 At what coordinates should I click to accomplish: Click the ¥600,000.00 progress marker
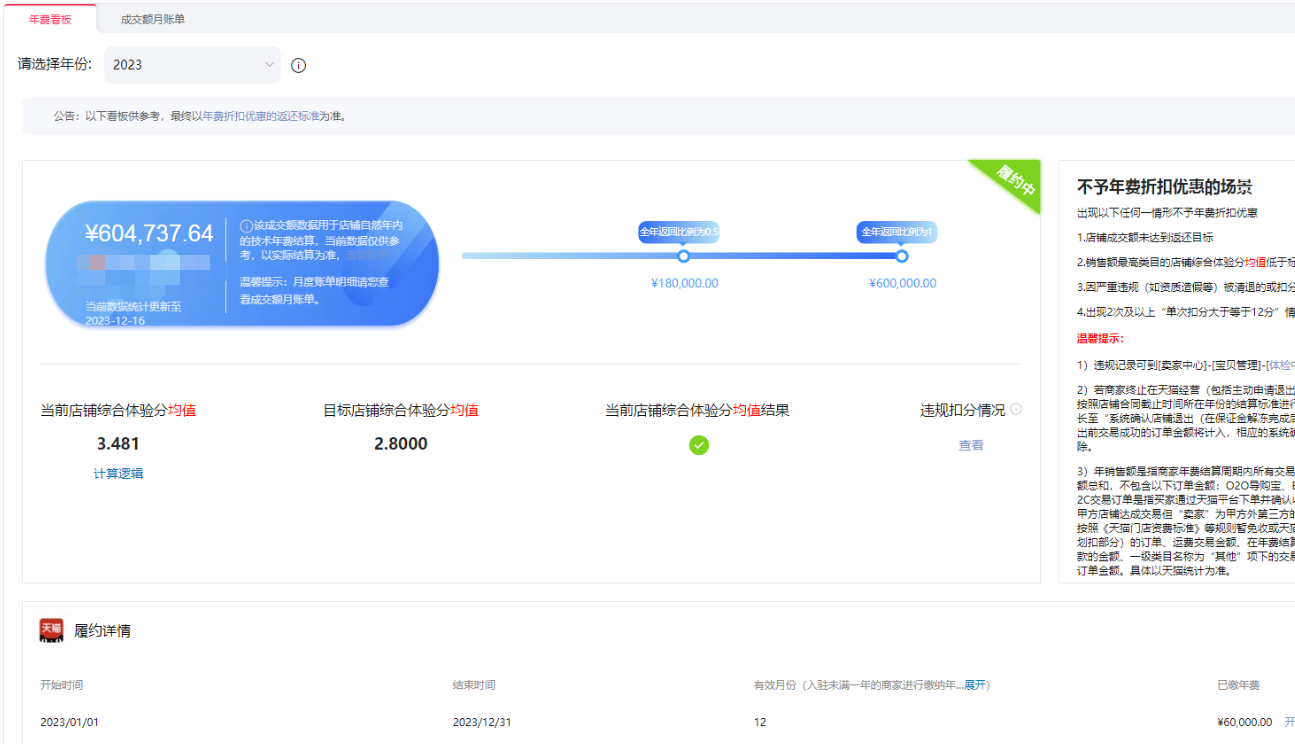tap(902, 256)
